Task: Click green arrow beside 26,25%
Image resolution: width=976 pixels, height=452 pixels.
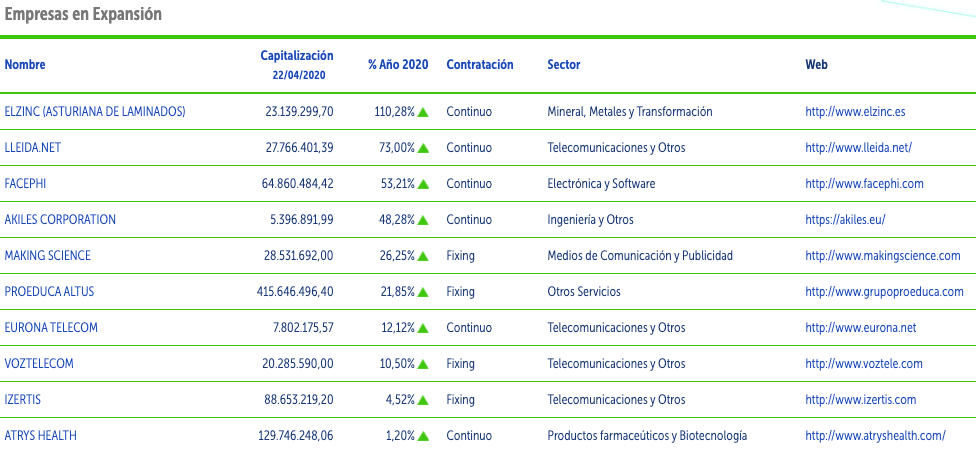Action: 423,256
